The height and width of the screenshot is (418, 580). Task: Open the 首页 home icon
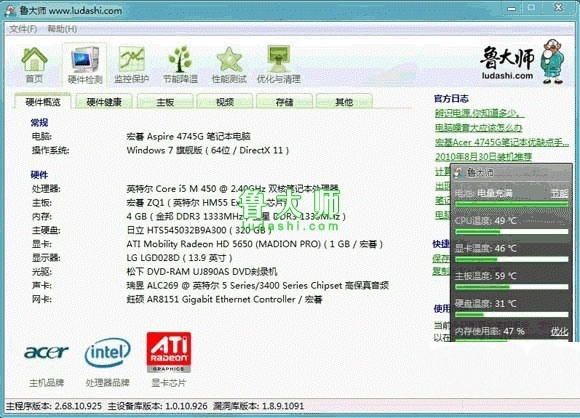tap(34, 65)
